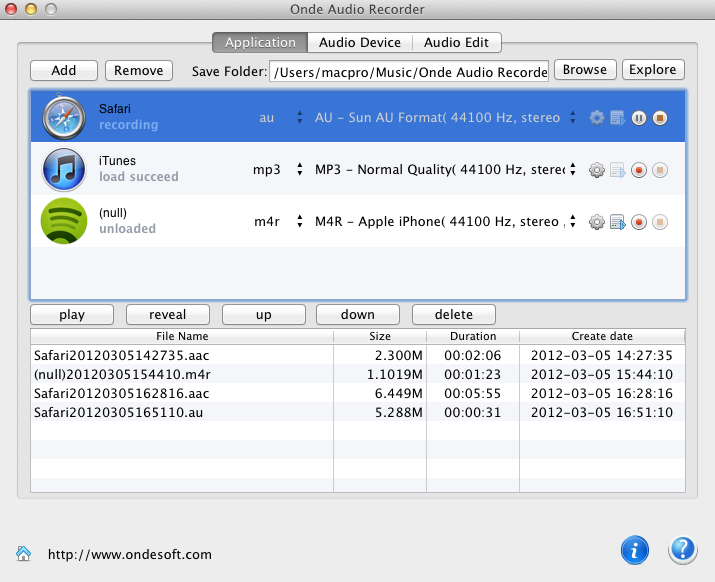The width and height of the screenshot is (715, 582).
Task: Sort by the Size column header
Action: (x=380, y=336)
